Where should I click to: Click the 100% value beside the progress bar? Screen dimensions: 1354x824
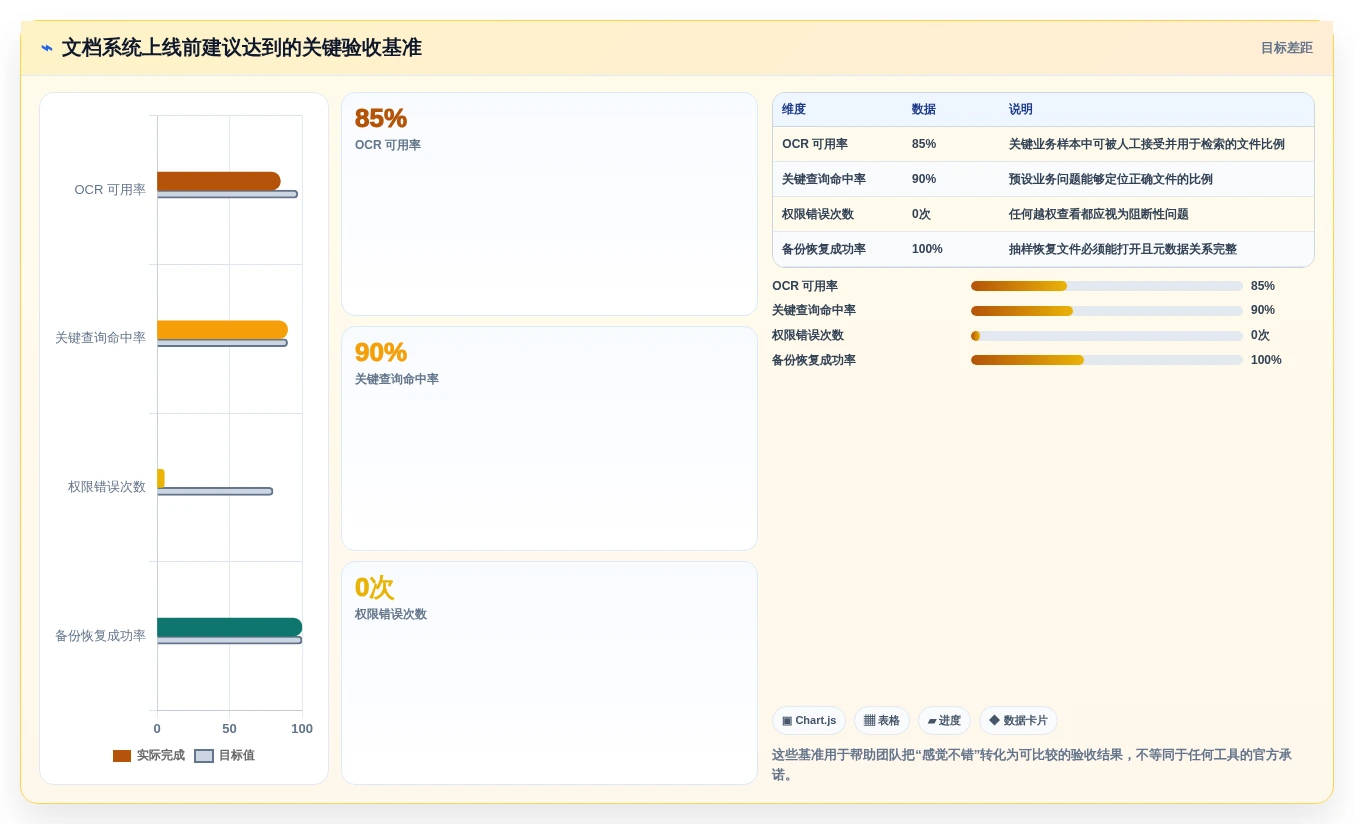1266,360
